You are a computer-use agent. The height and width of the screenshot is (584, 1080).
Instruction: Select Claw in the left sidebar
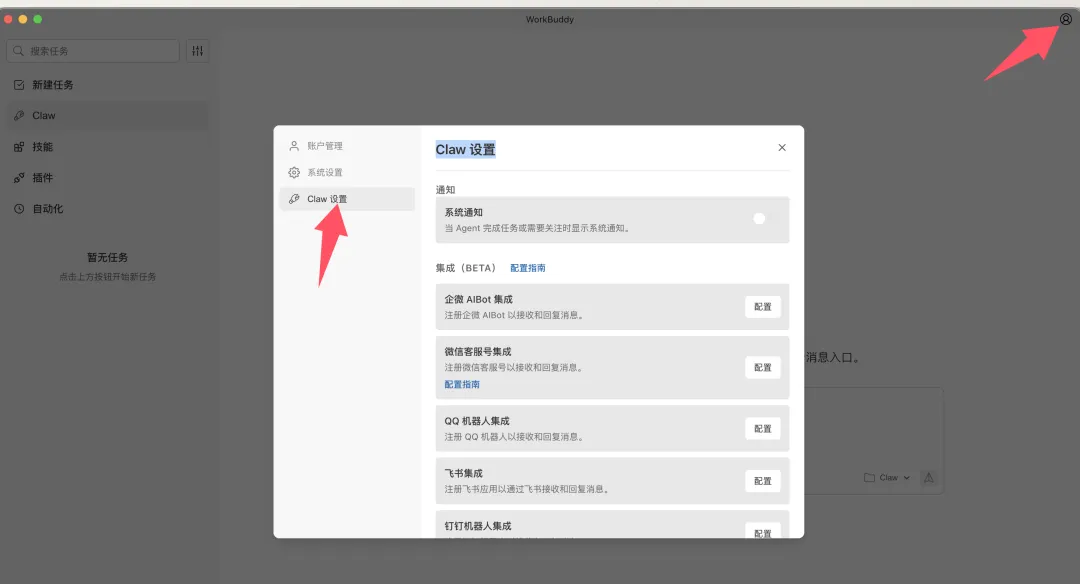tap(107, 116)
